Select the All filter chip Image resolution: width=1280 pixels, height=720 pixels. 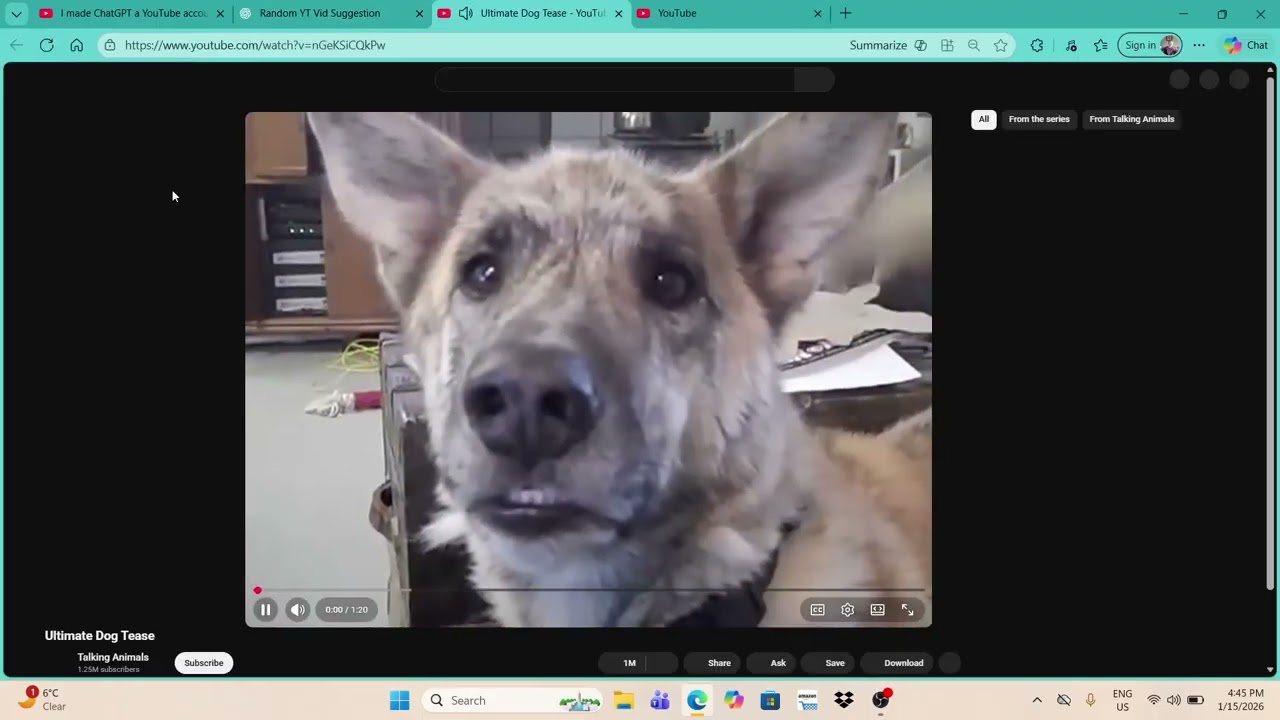[x=984, y=119]
